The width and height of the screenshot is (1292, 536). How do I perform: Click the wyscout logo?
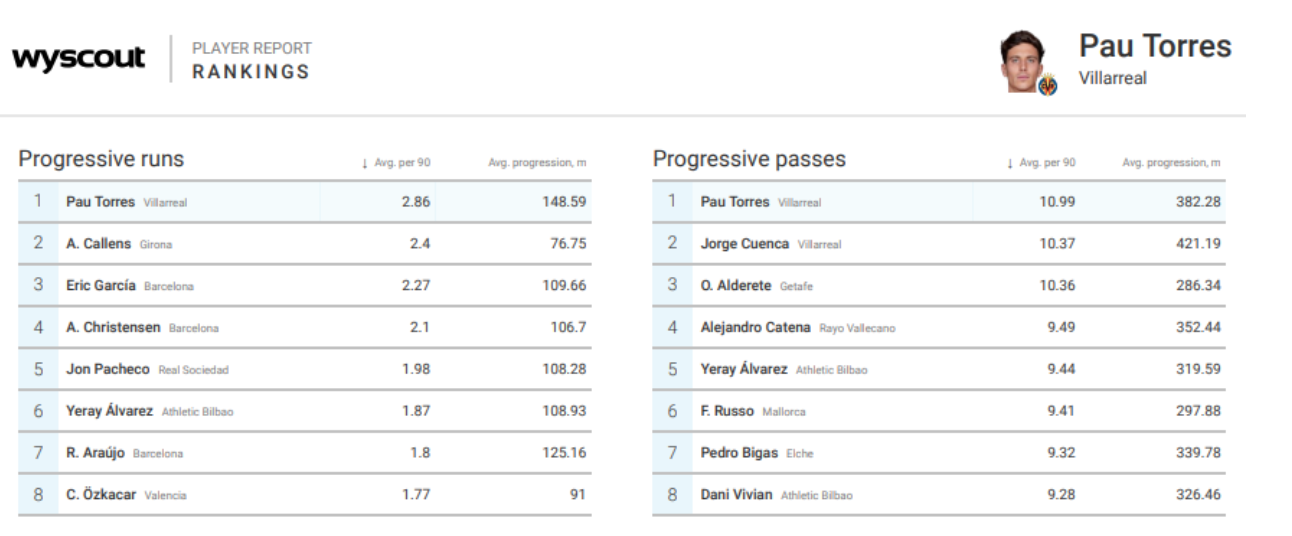click(79, 57)
